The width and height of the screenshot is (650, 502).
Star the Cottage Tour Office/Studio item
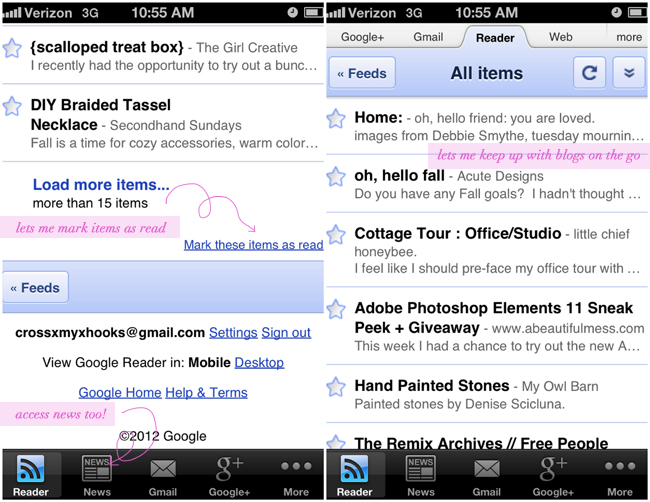point(336,235)
